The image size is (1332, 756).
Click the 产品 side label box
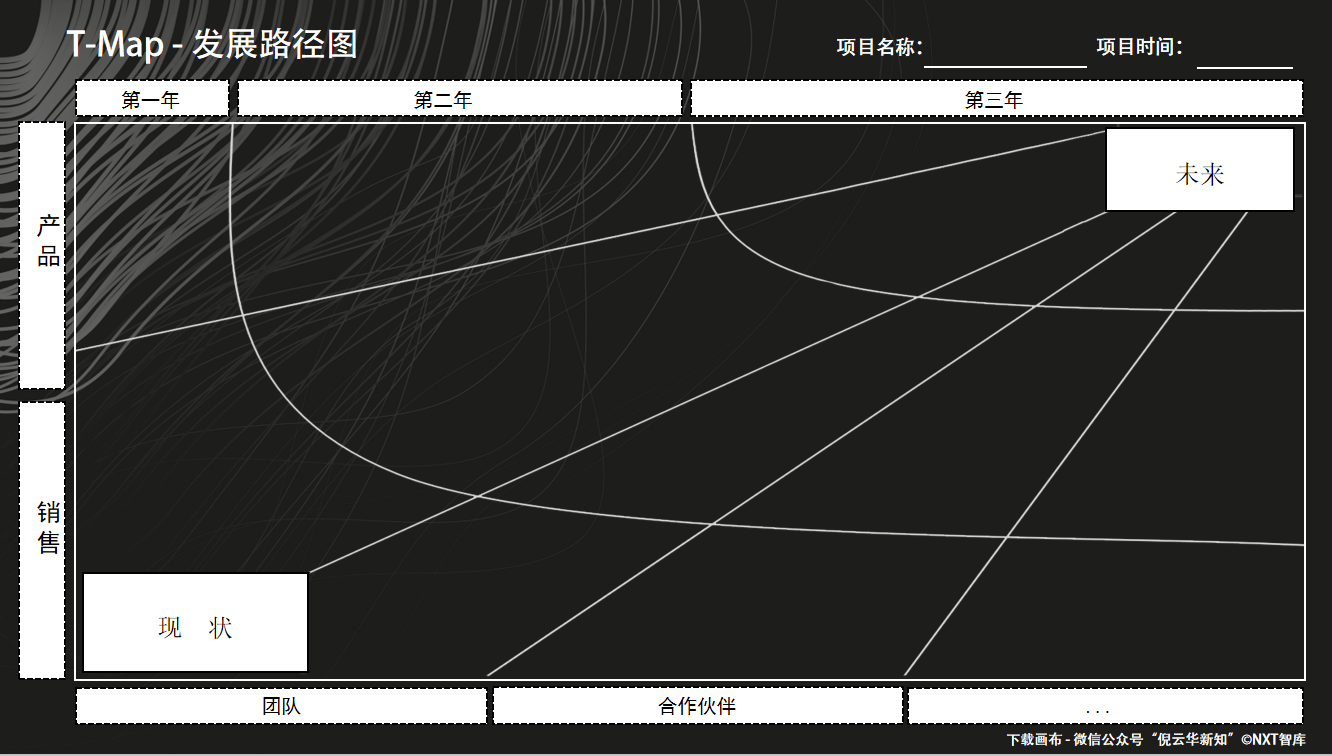42,256
